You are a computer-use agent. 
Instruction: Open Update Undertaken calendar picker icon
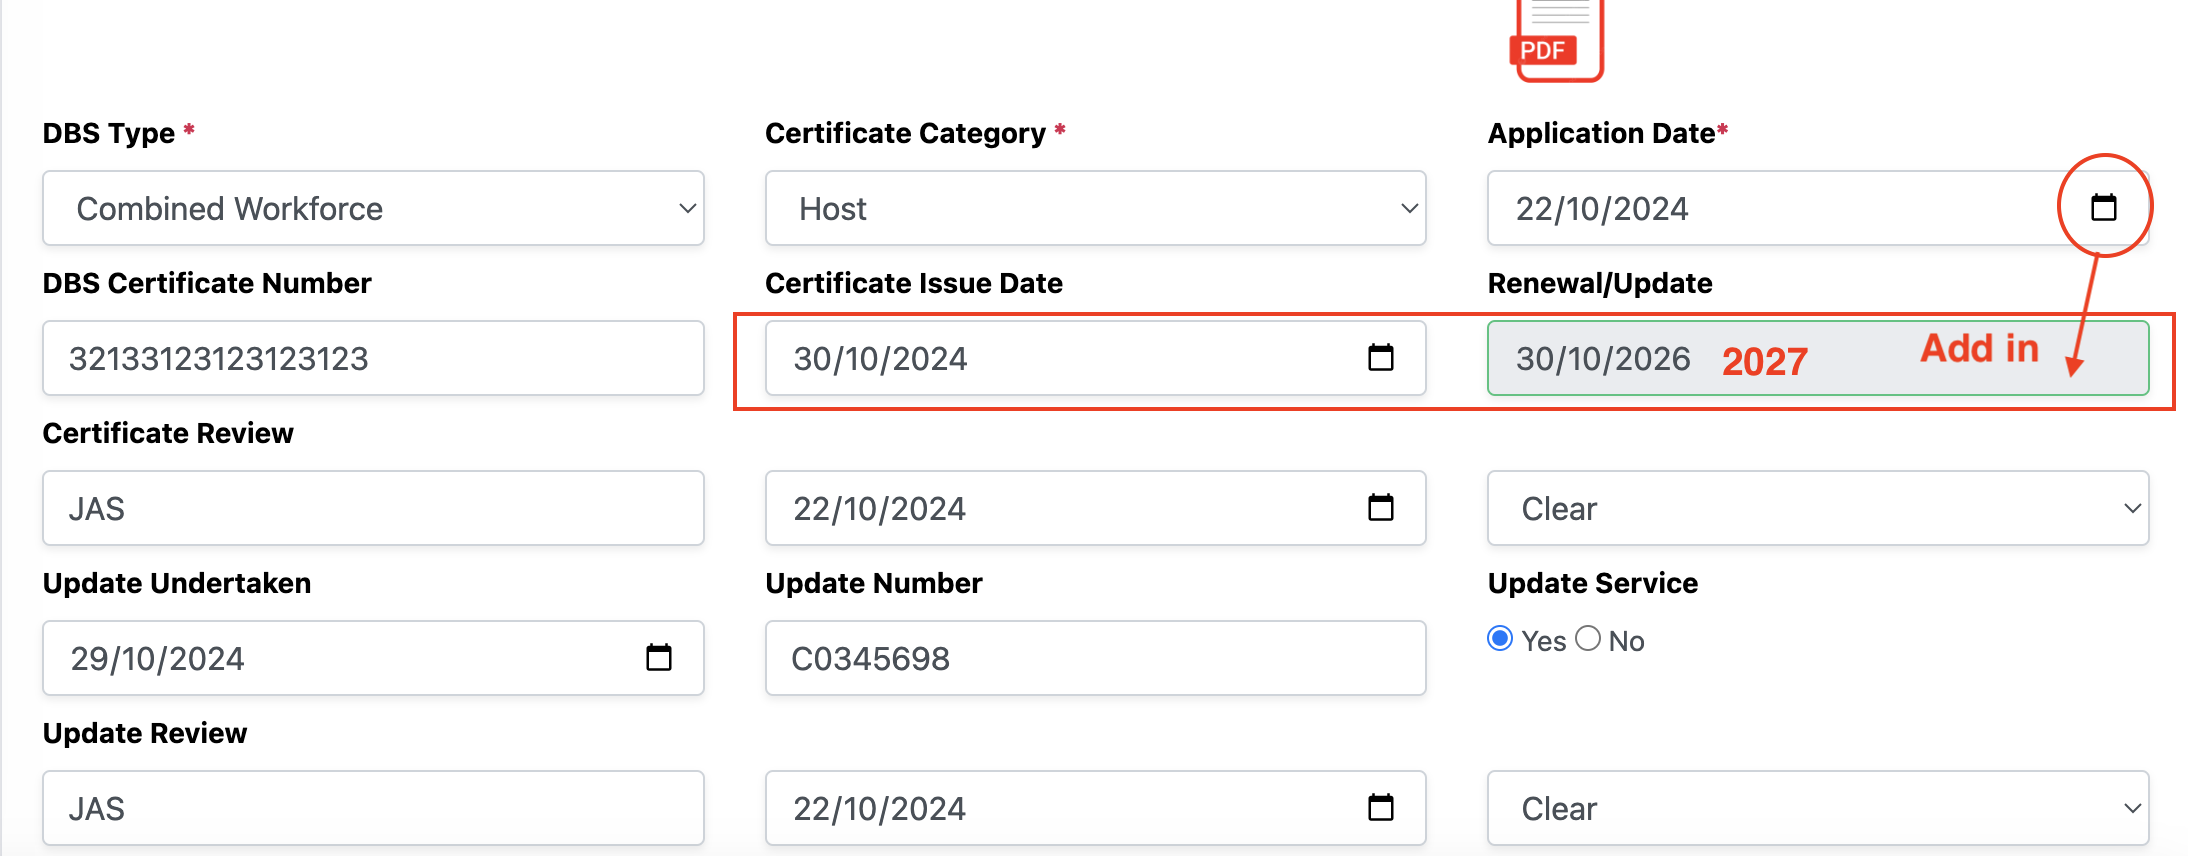(659, 657)
